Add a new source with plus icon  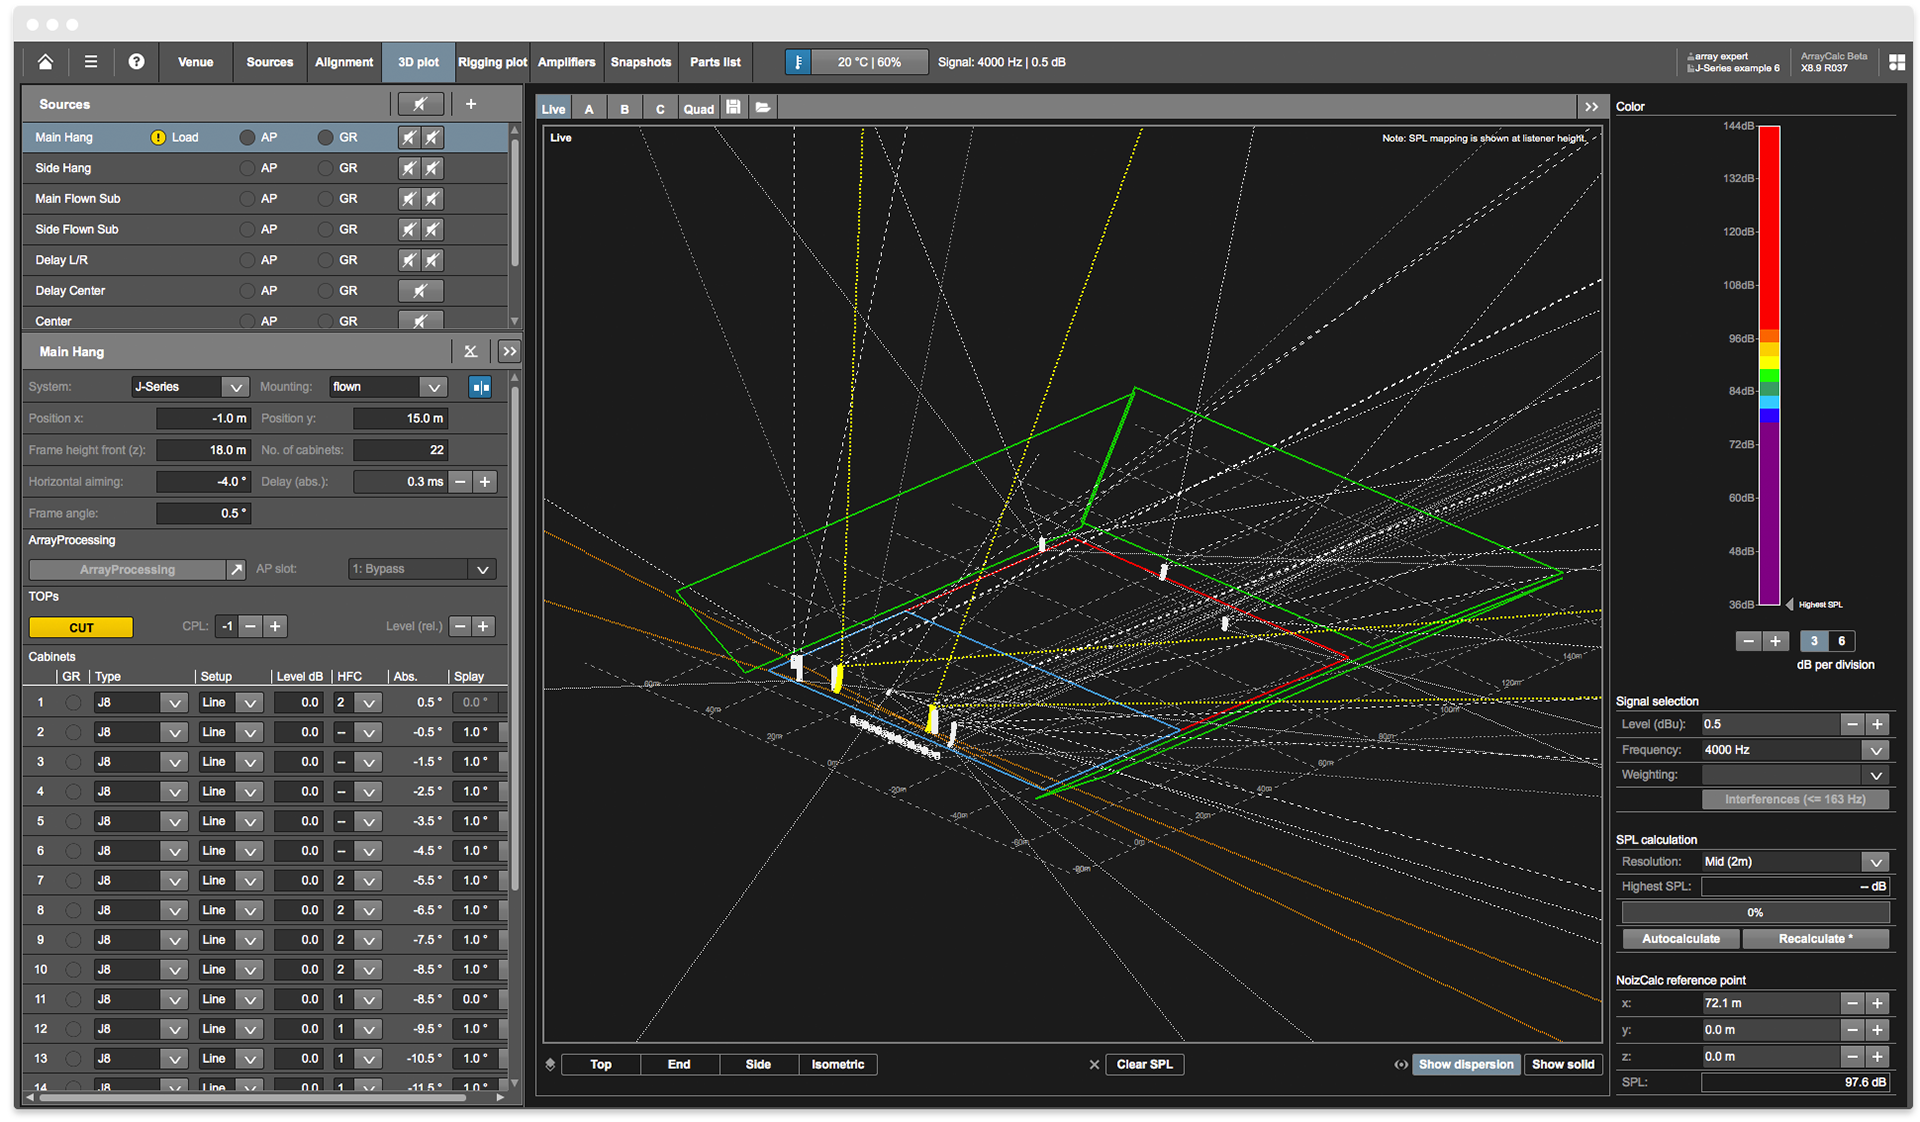[x=471, y=104]
